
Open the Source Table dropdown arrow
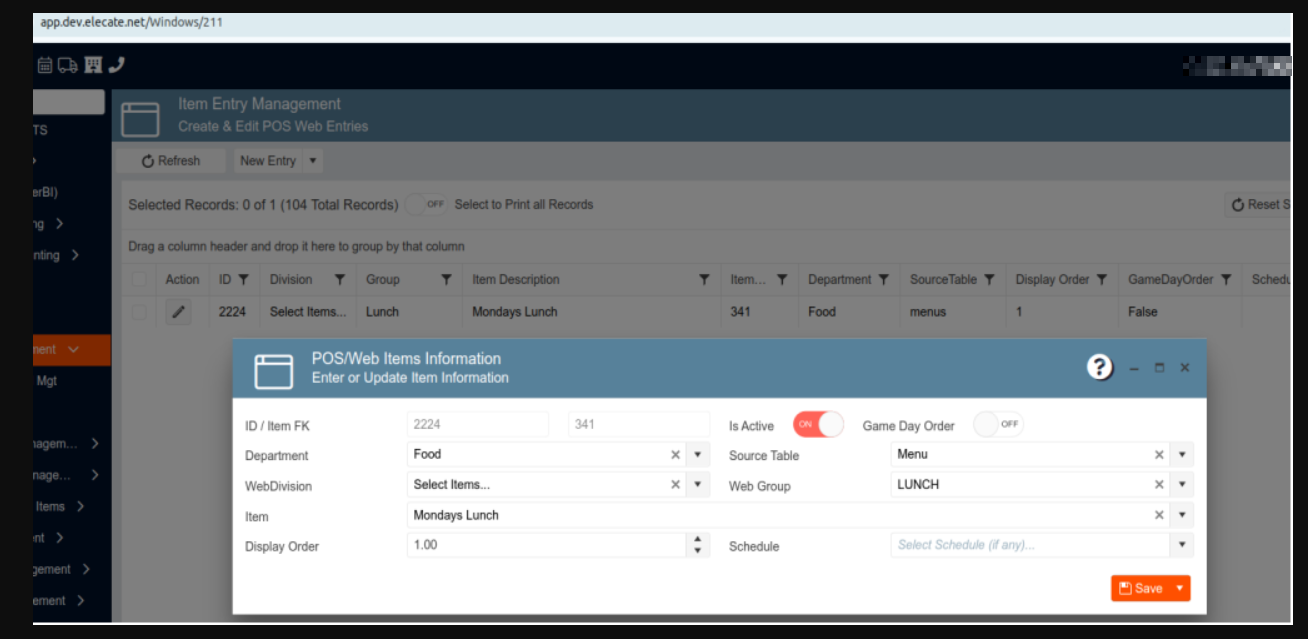[1182, 455]
